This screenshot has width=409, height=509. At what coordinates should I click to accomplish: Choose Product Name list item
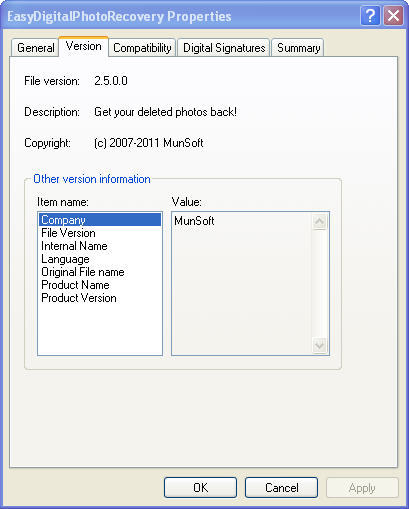click(100, 285)
